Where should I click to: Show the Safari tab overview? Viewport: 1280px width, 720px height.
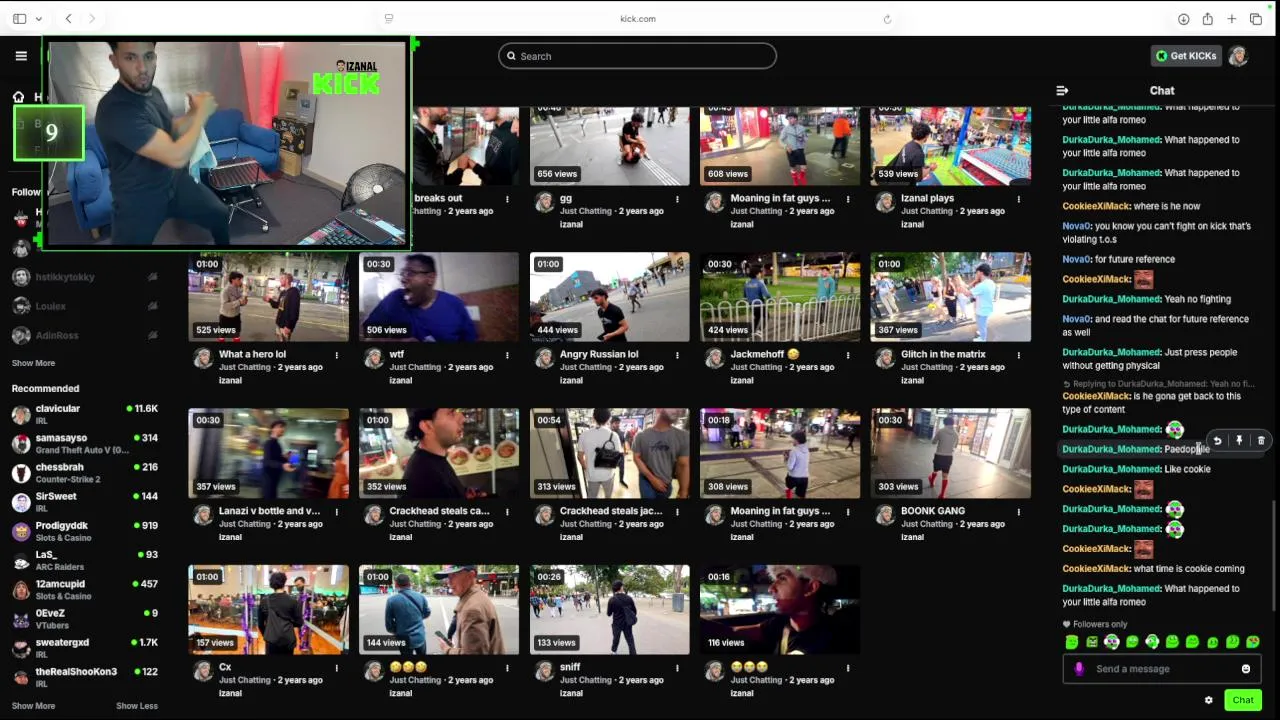tap(1256, 19)
